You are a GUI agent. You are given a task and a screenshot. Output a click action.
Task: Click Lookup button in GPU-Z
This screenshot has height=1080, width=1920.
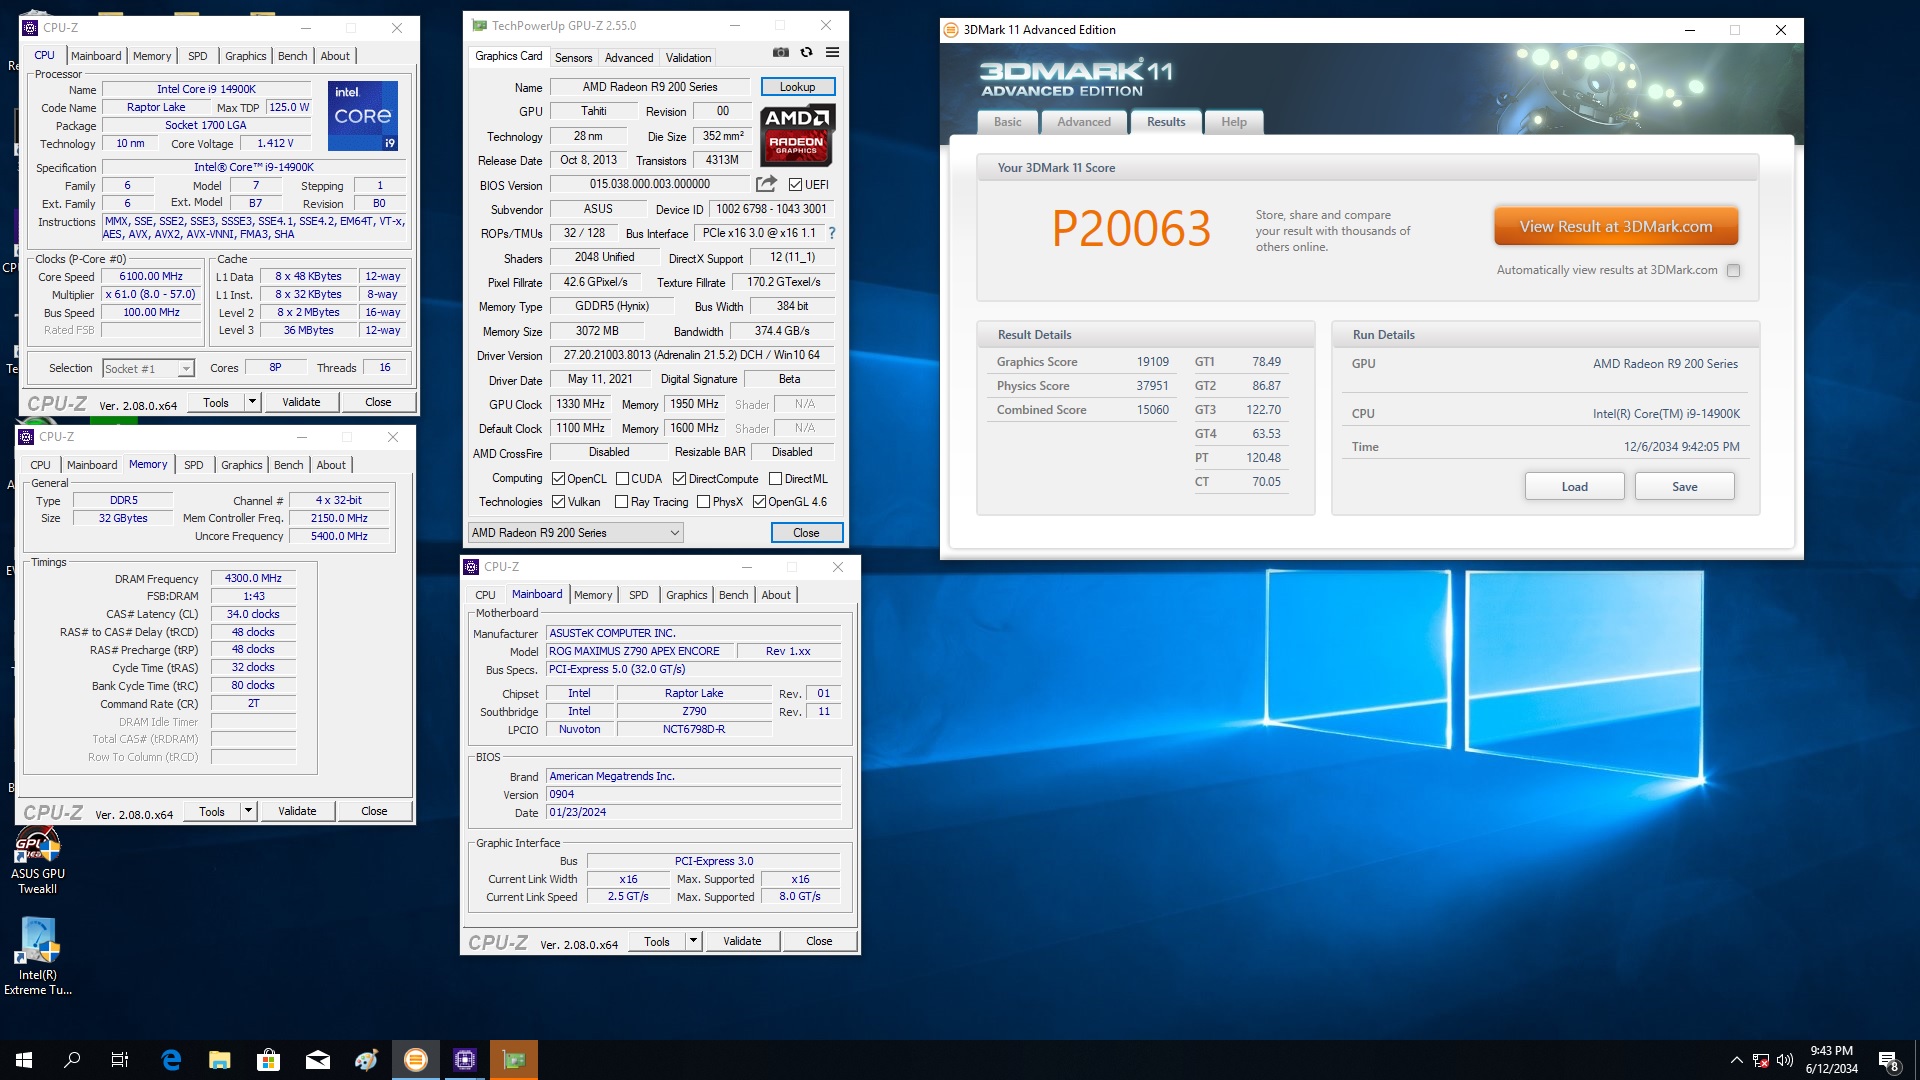tap(798, 87)
